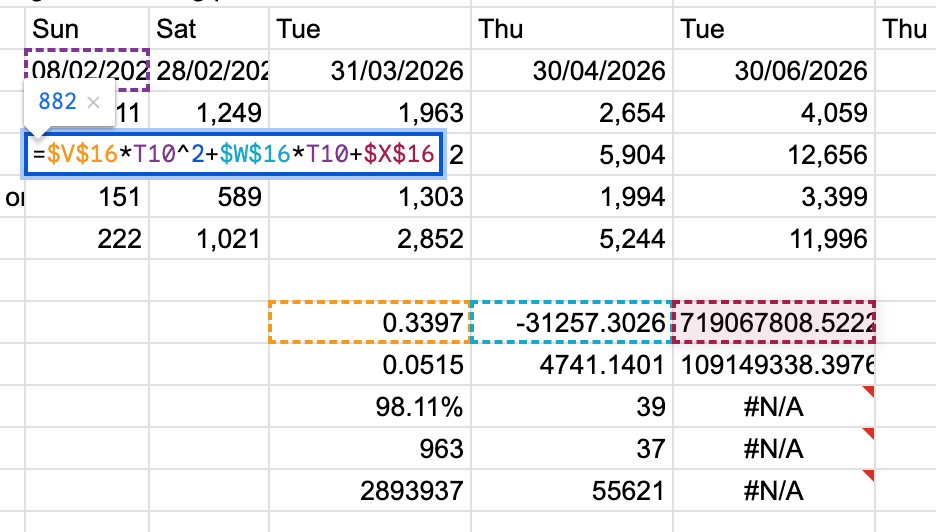The height and width of the screenshot is (532, 936).
Task: Select the Sat header cell
Action: tap(209, 28)
